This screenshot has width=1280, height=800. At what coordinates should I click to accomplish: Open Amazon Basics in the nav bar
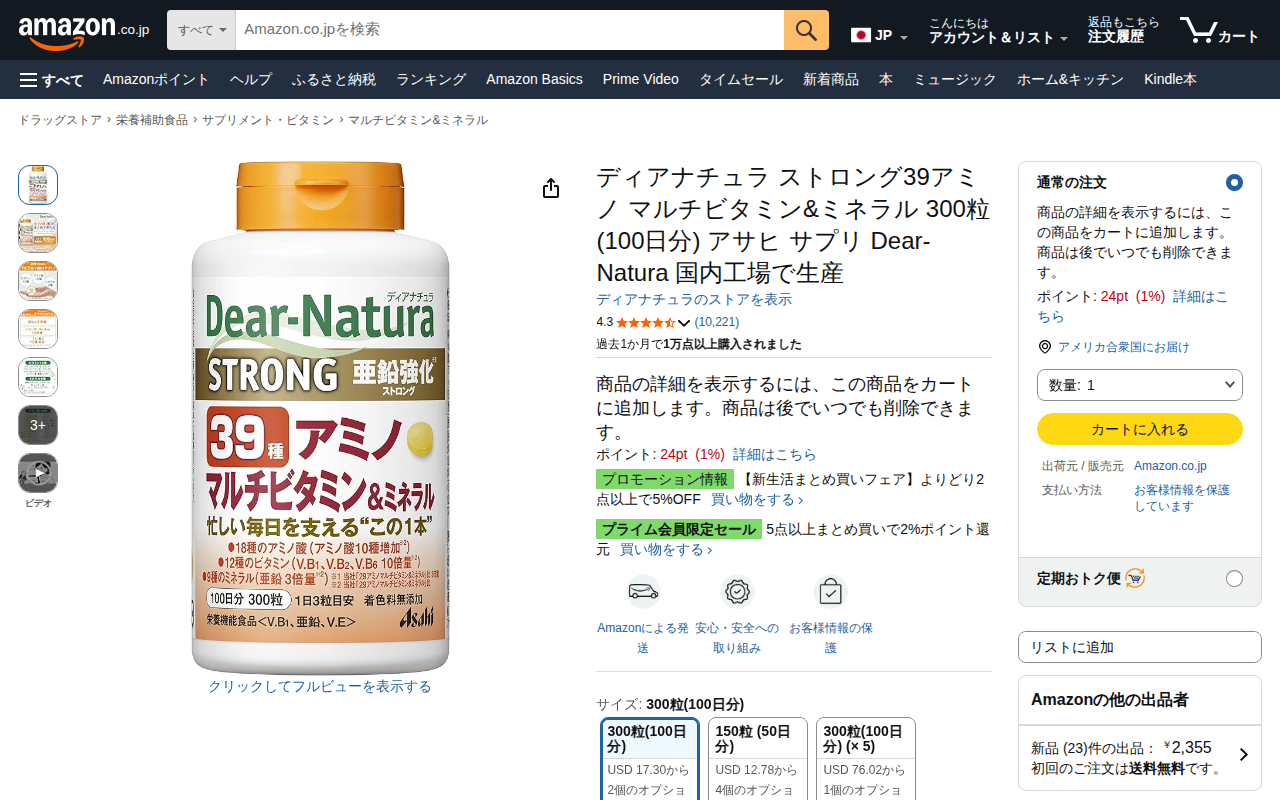click(x=534, y=80)
